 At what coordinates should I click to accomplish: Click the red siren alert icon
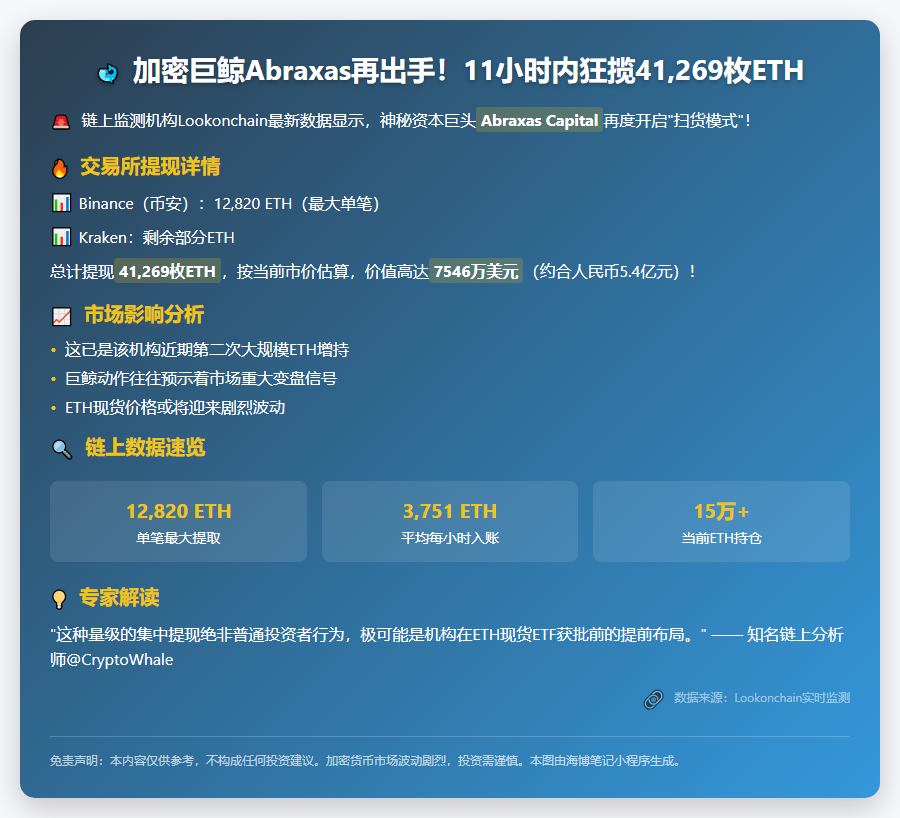[61, 121]
